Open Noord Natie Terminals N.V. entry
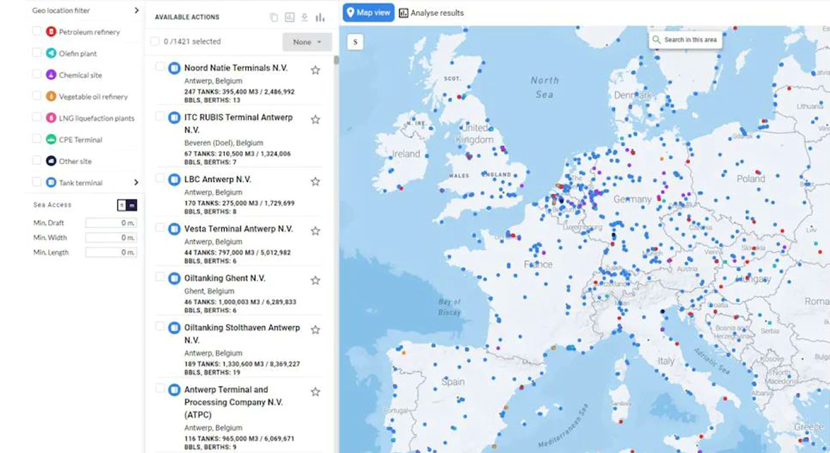 click(x=236, y=68)
